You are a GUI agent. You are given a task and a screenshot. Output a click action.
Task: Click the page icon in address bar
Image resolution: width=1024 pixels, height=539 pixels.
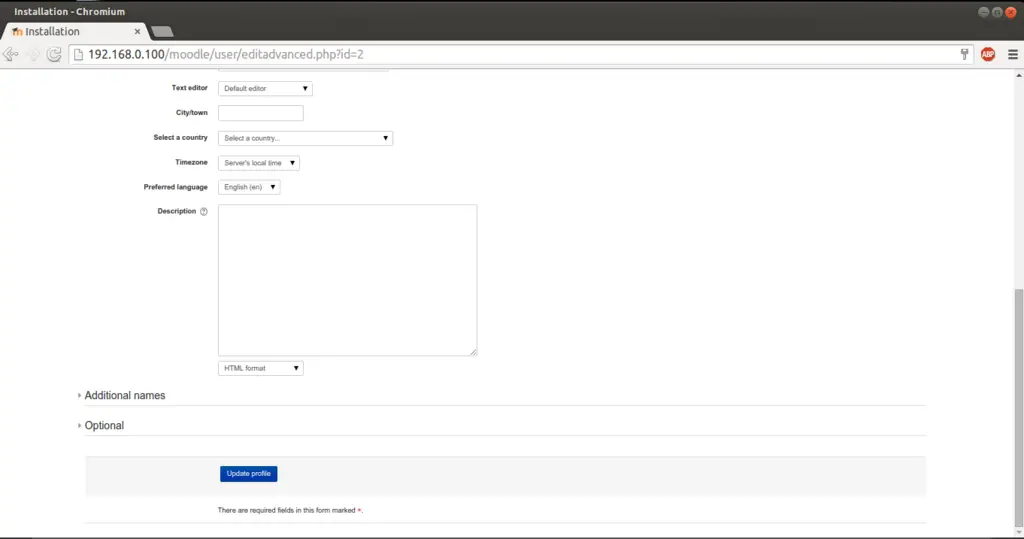[78, 54]
